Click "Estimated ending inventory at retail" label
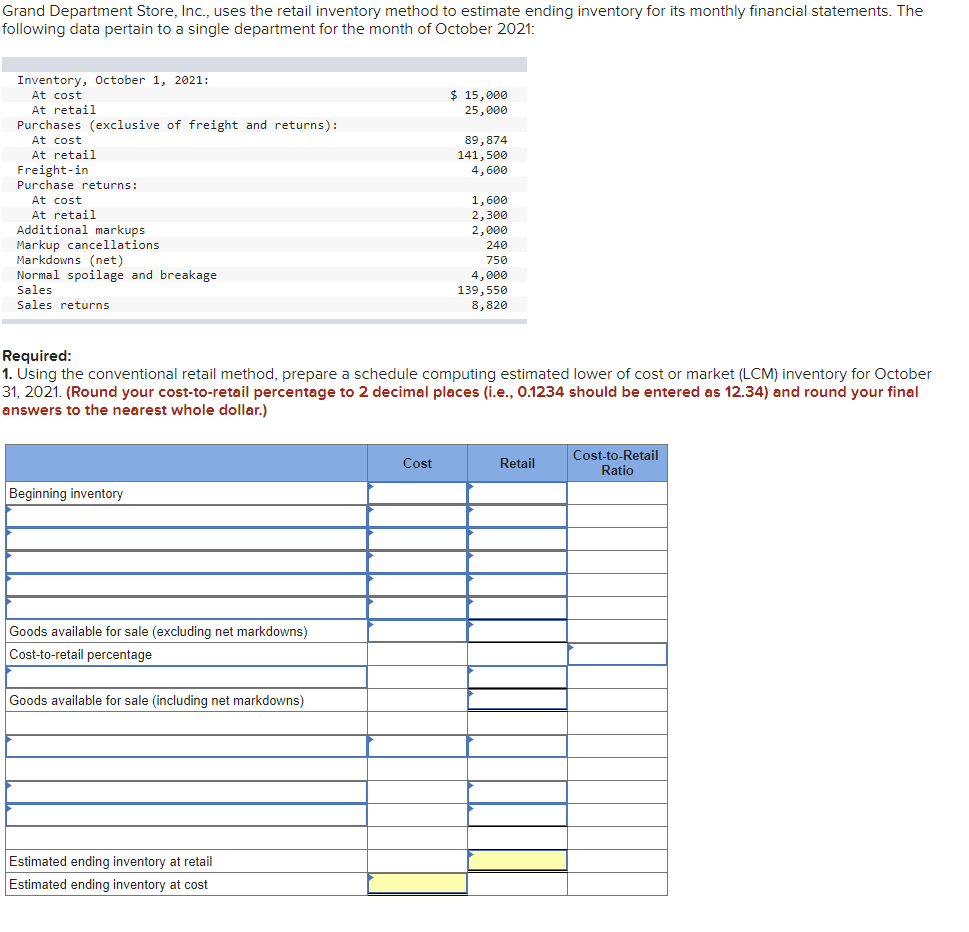Screen dimensions: 969x932 click(111, 862)
